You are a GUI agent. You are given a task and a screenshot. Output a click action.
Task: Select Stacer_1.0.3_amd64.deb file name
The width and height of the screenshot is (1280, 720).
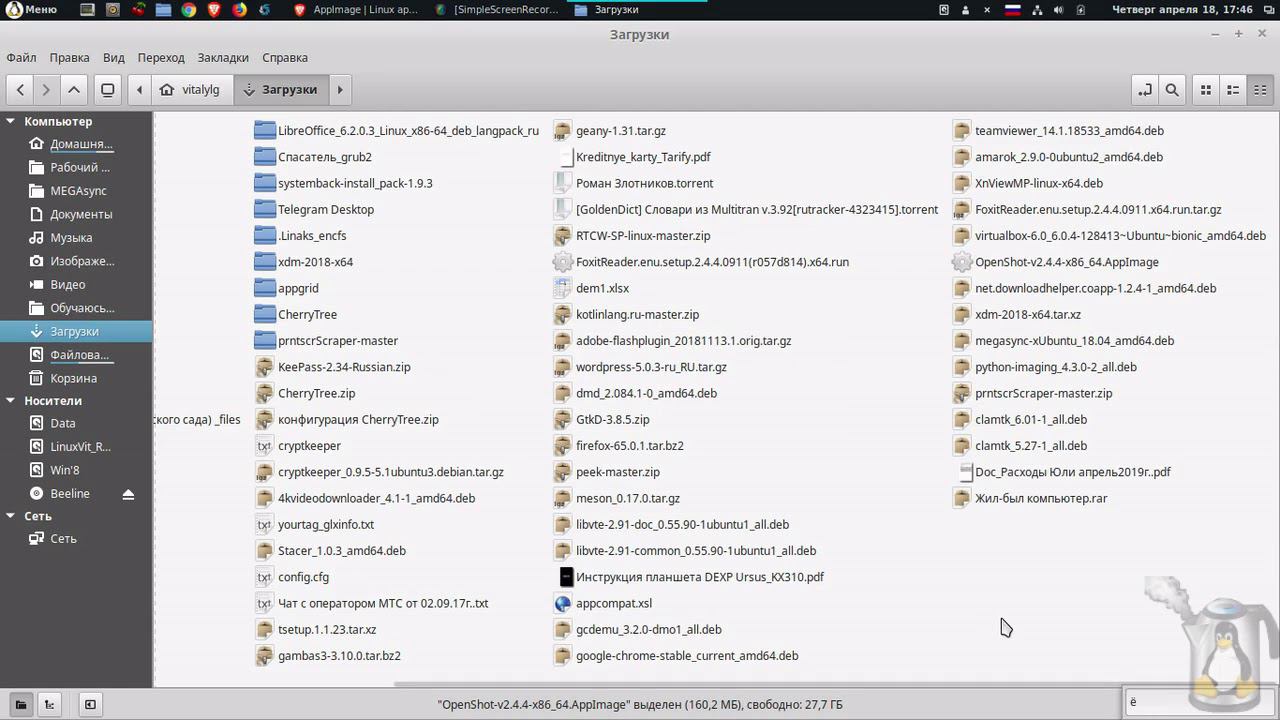click(342, 551)
